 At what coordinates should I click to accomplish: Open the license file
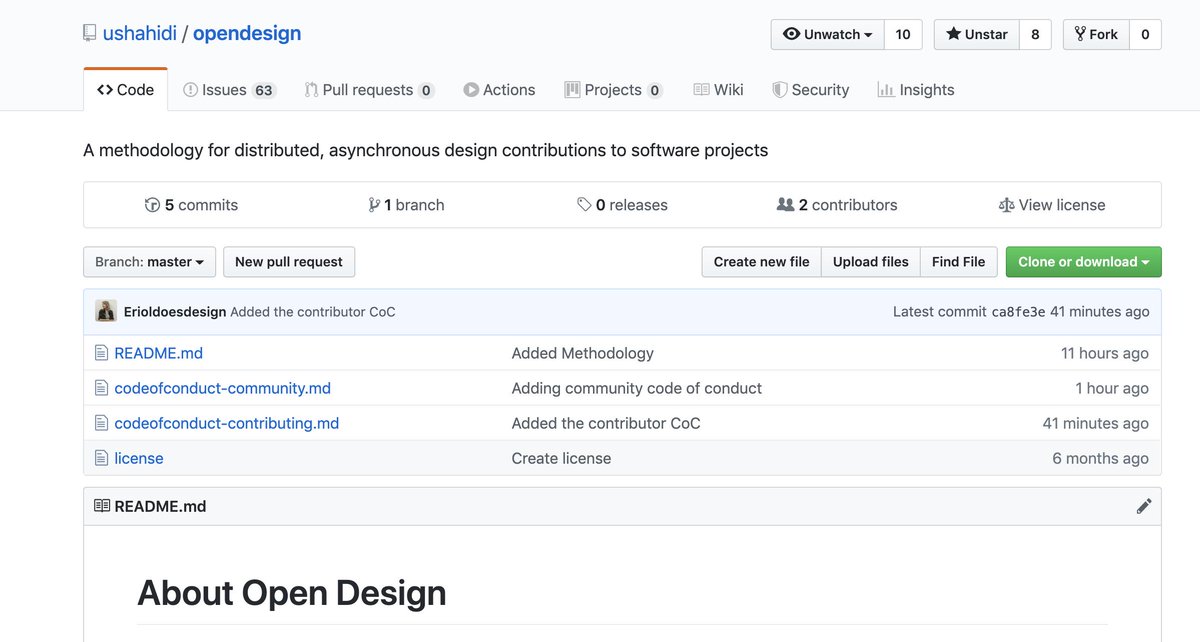click(x=139, y=458)
